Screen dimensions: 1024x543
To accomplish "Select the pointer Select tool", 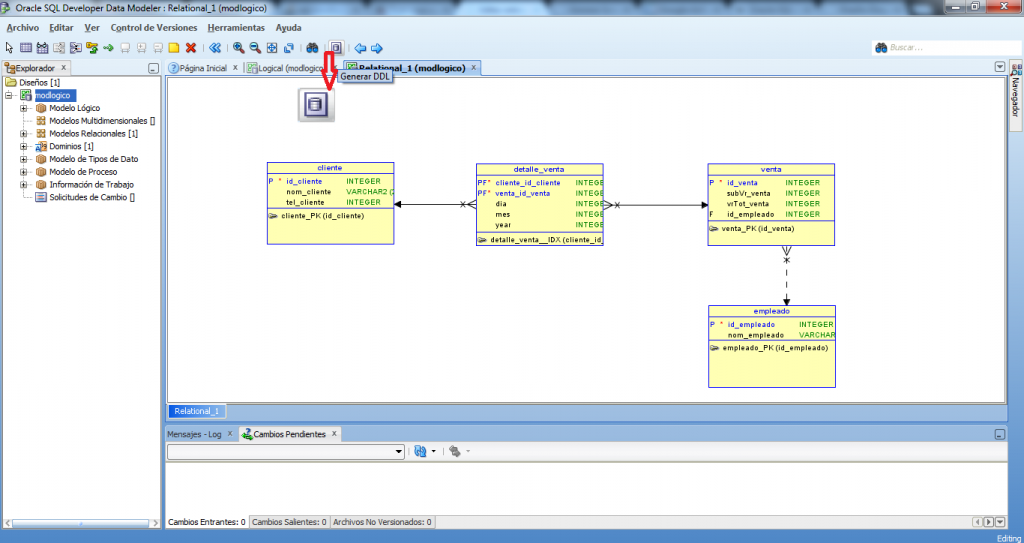I will 9,48.
